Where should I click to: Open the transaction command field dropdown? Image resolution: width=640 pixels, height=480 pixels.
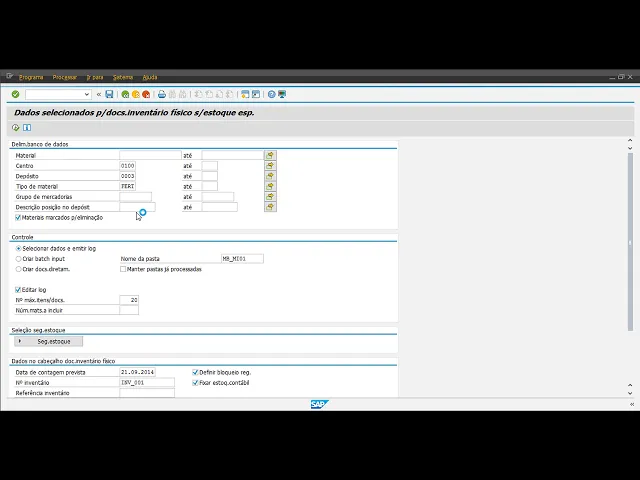click(87, 94)
